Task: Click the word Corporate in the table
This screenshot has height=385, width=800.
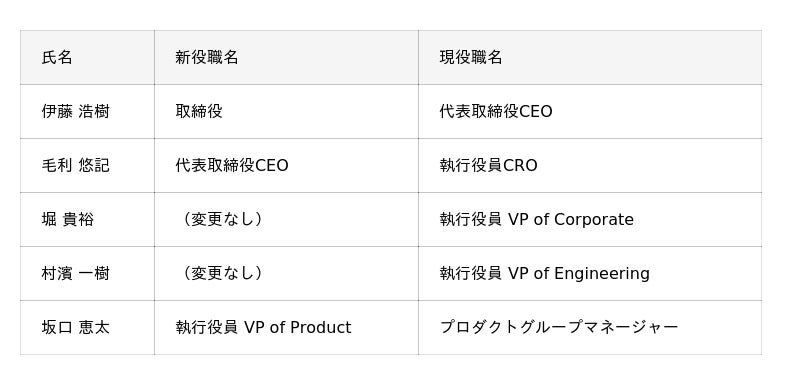Action: point(594,220)
